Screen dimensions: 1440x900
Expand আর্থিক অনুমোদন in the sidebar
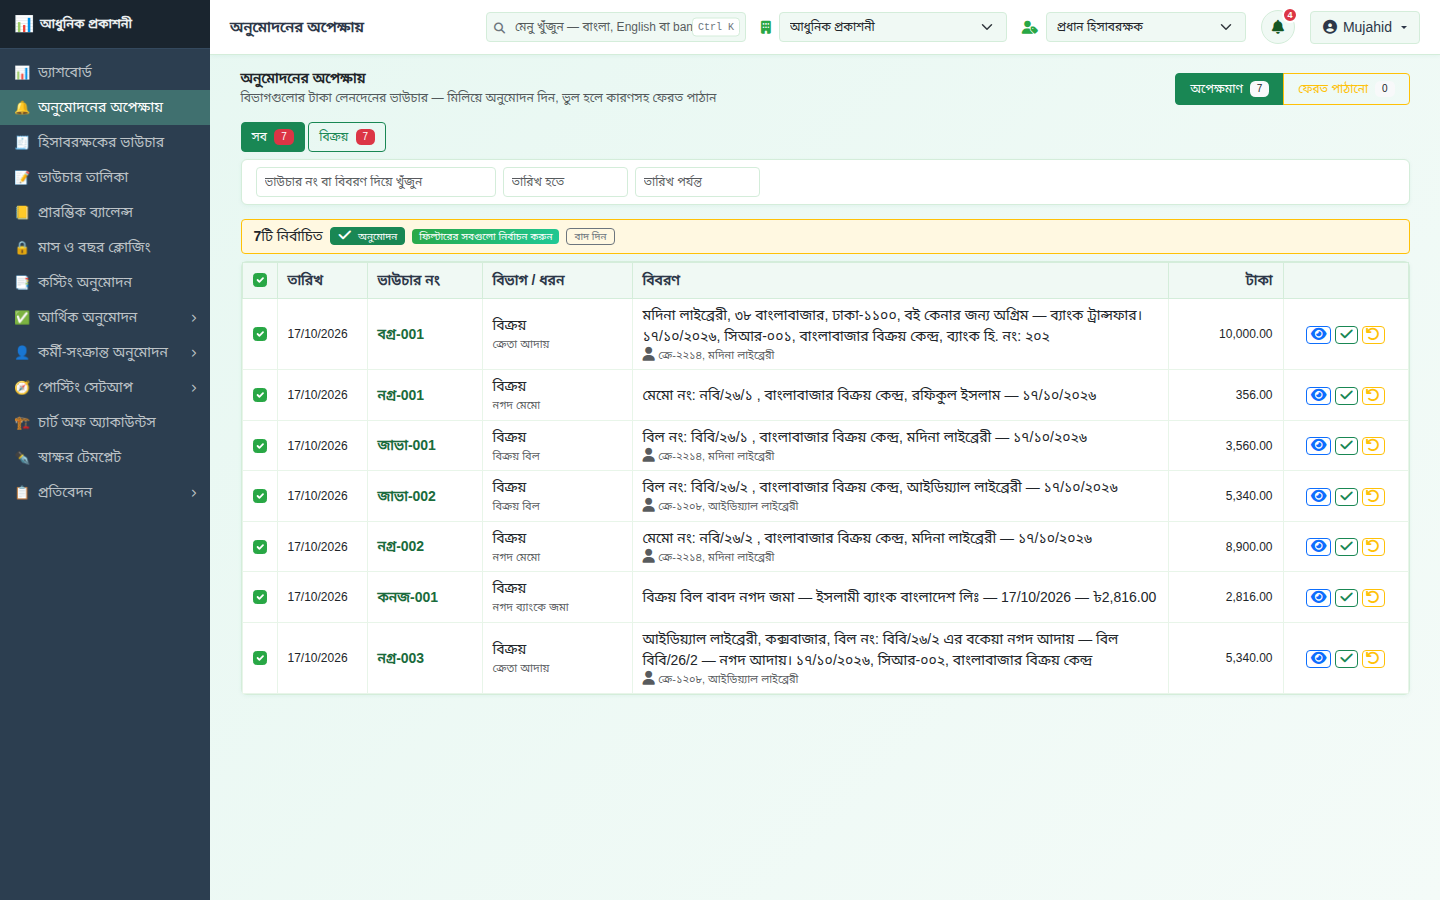[x=105, y=317]
